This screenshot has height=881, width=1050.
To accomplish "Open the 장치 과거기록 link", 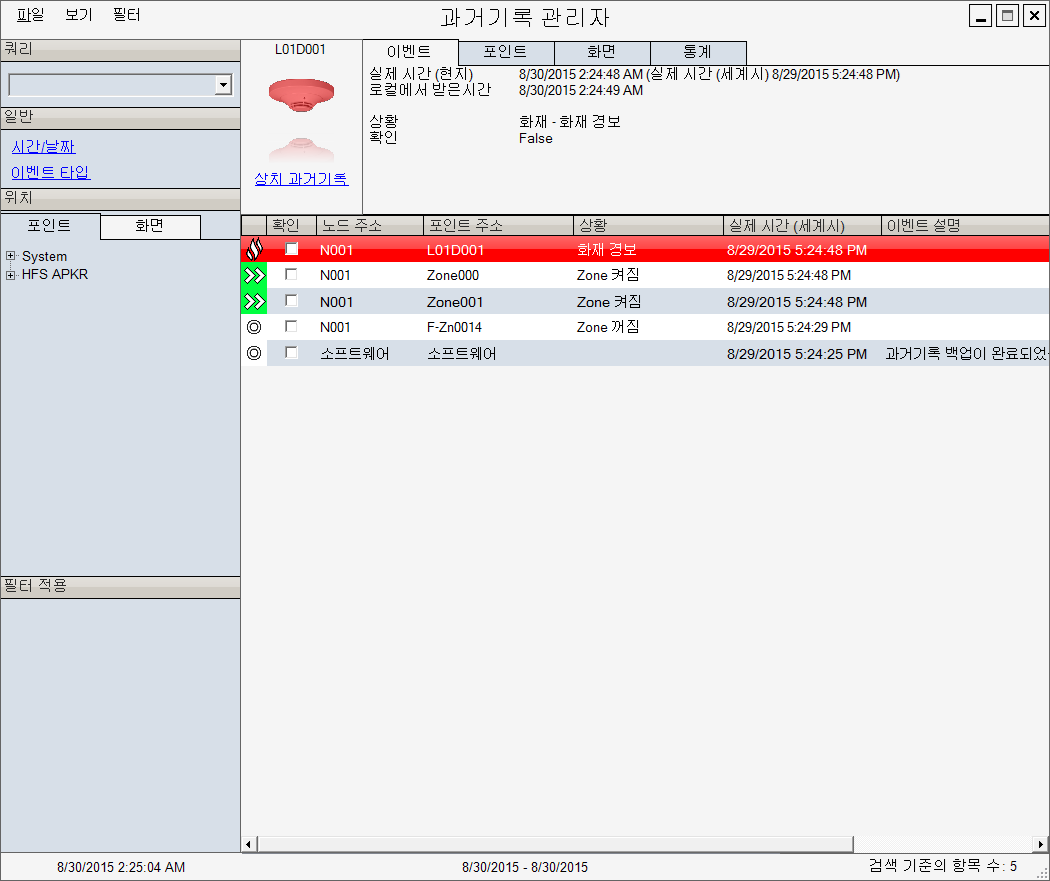I will click(x=300, y=179).
